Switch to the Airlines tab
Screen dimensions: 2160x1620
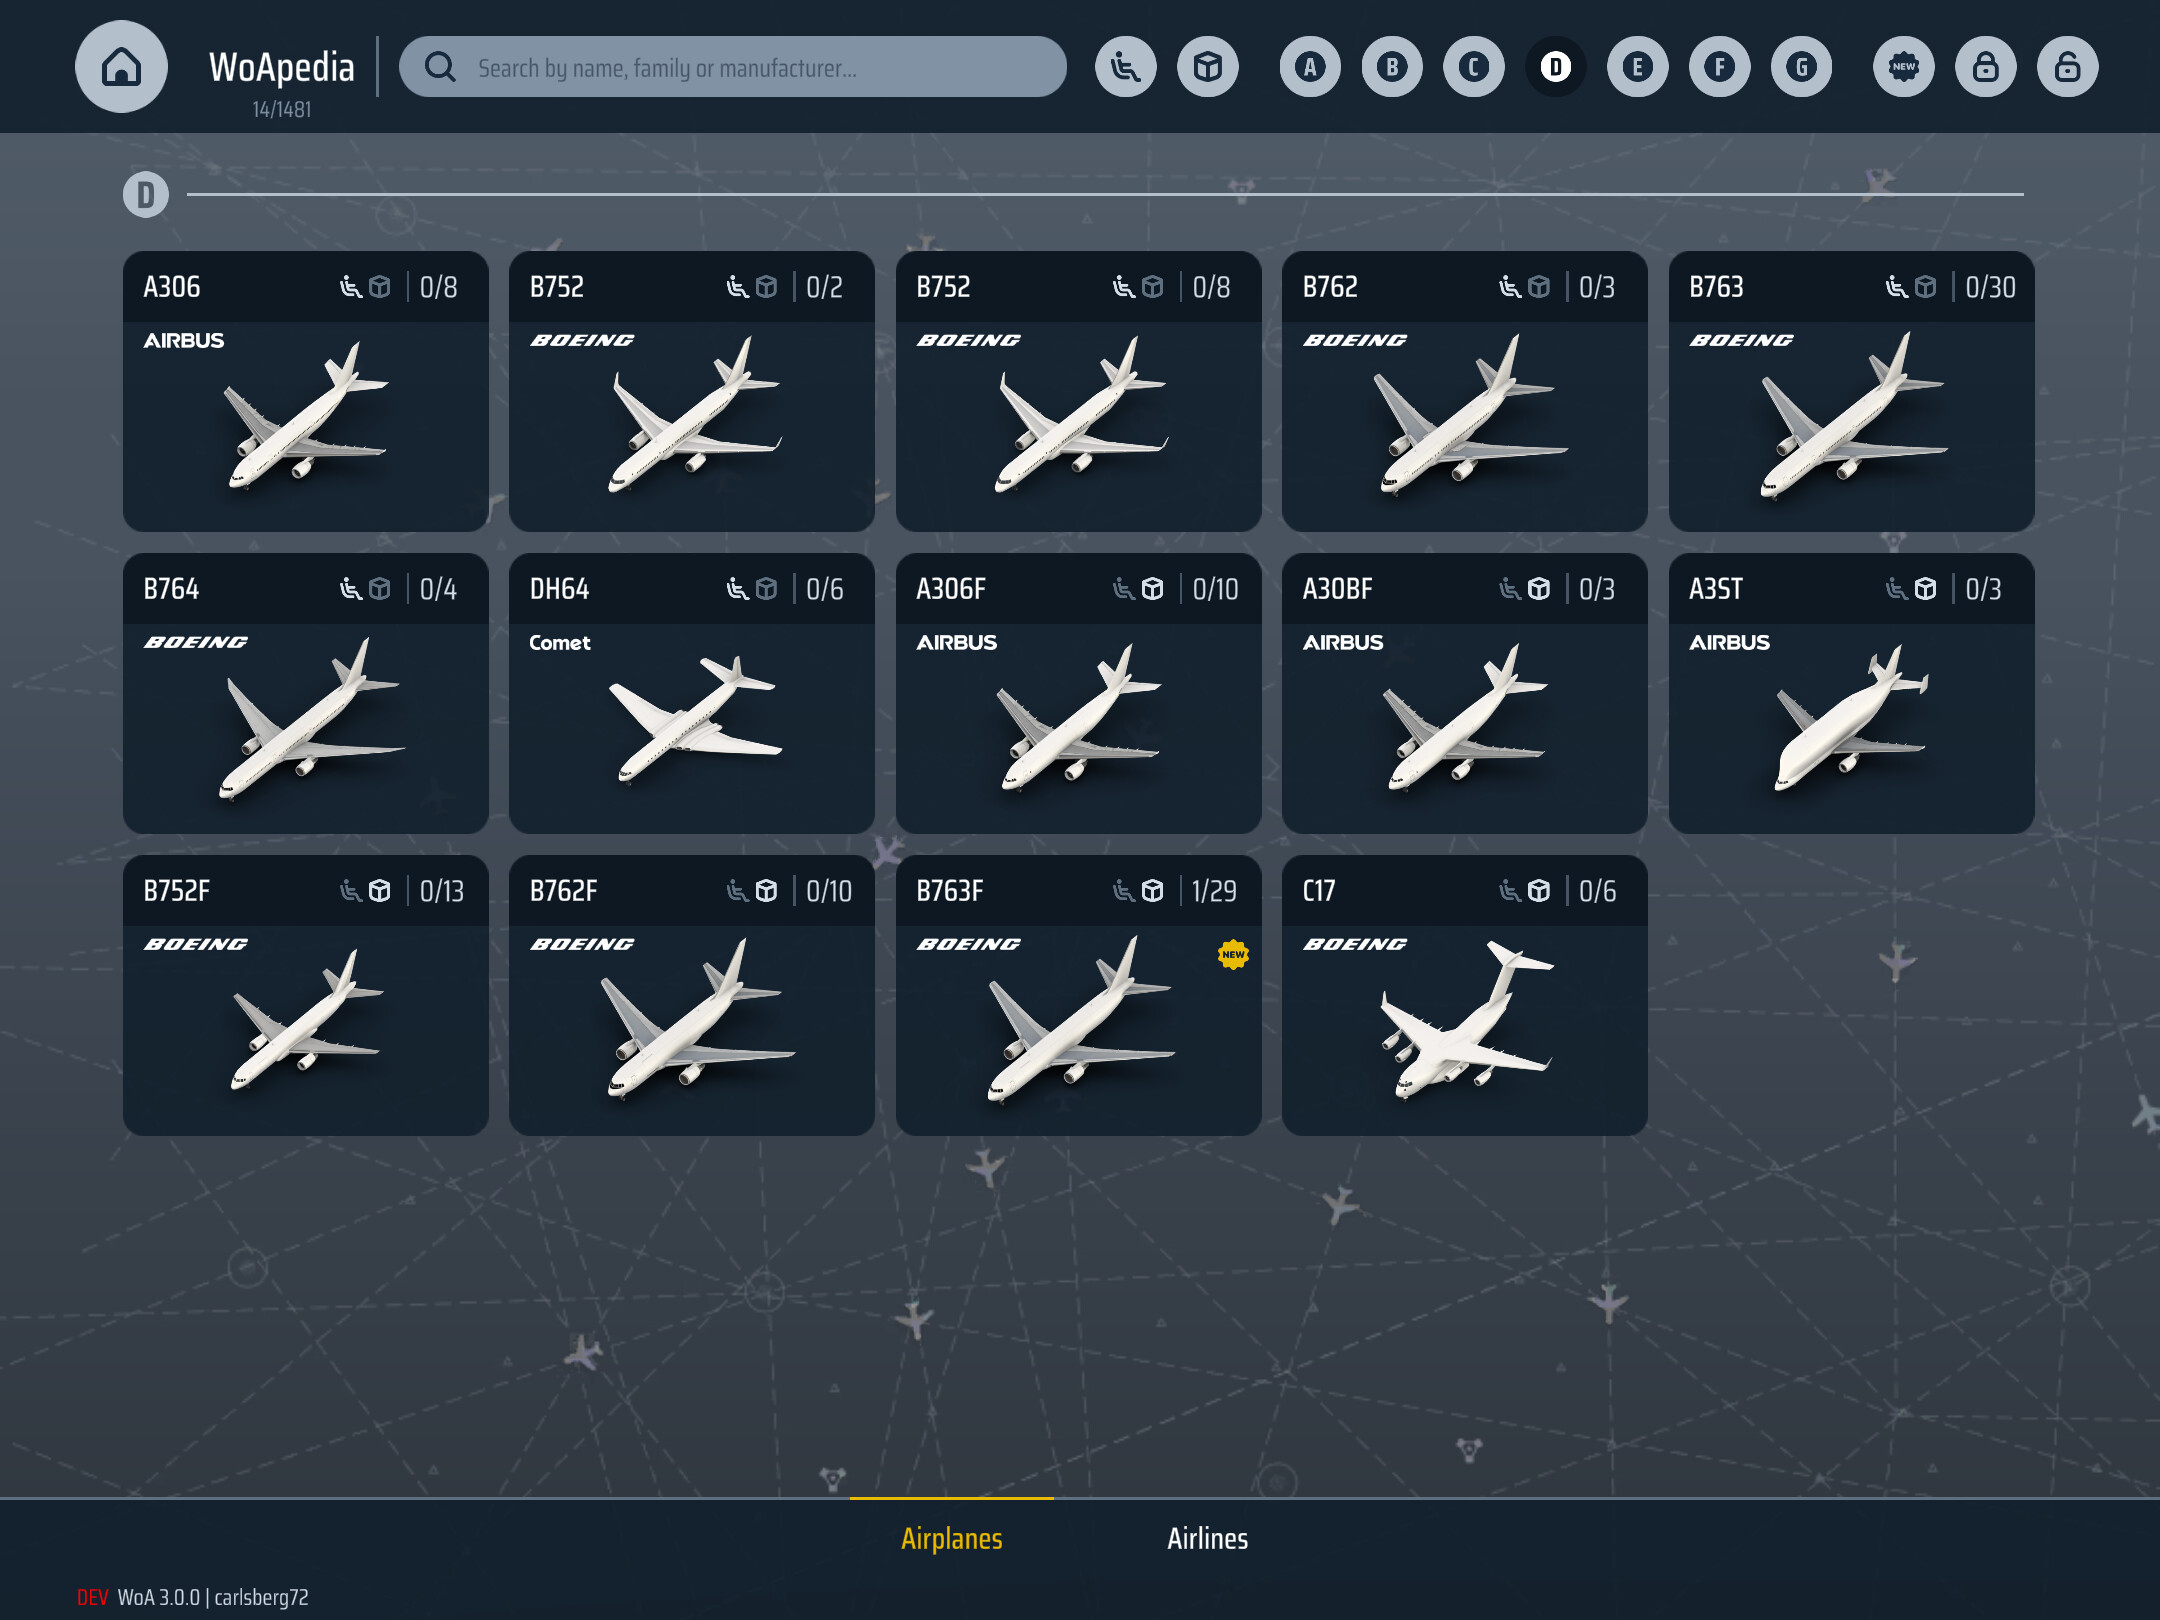1207,1538
